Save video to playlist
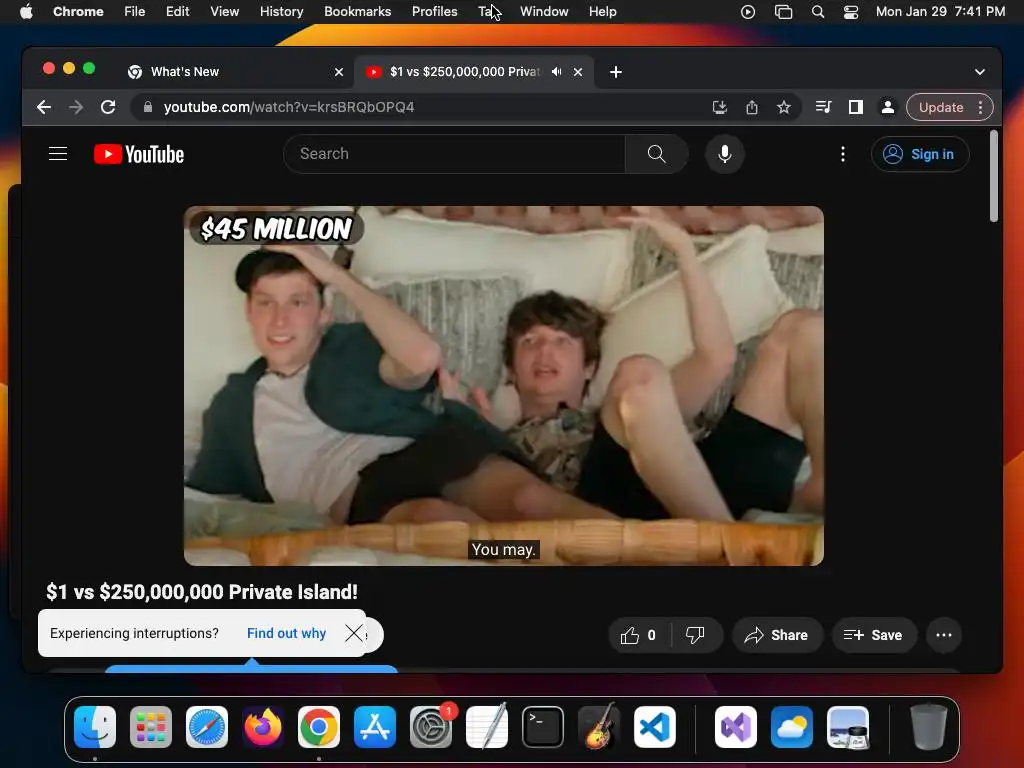The image size is (1024, 768). (874, 635)
